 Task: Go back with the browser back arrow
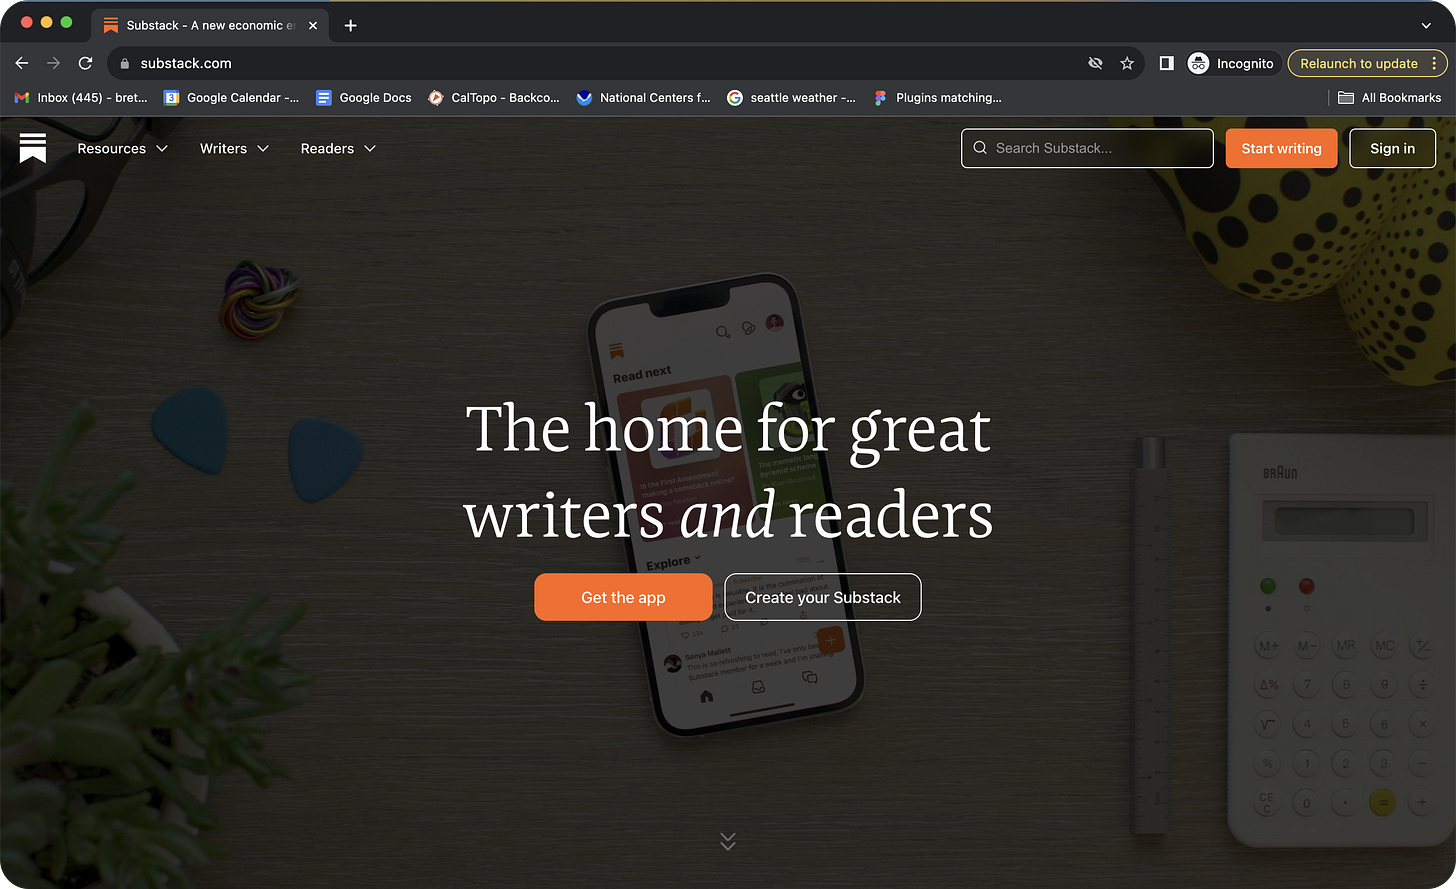coord(22,63)
